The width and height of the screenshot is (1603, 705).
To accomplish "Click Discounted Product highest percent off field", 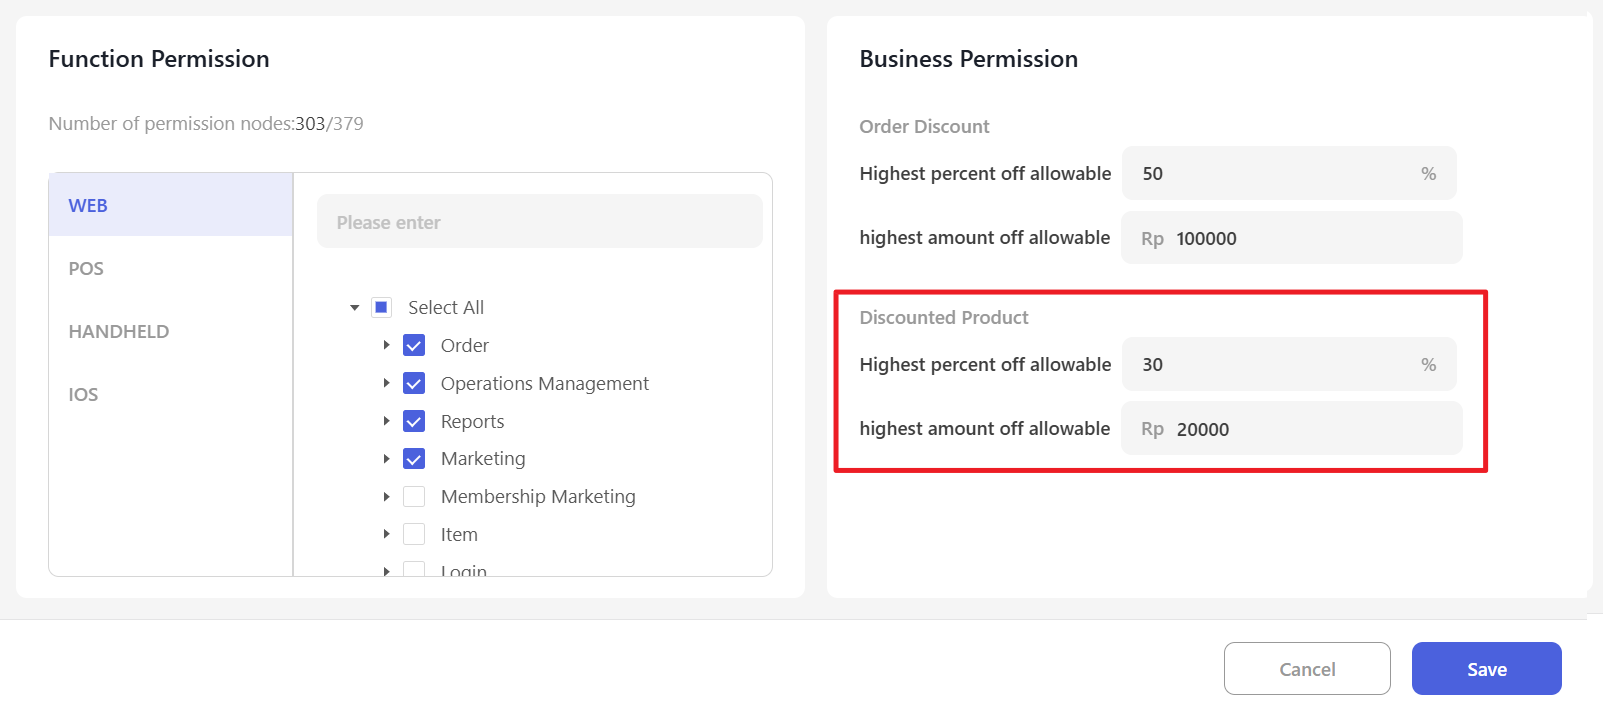I will 1277,365.
